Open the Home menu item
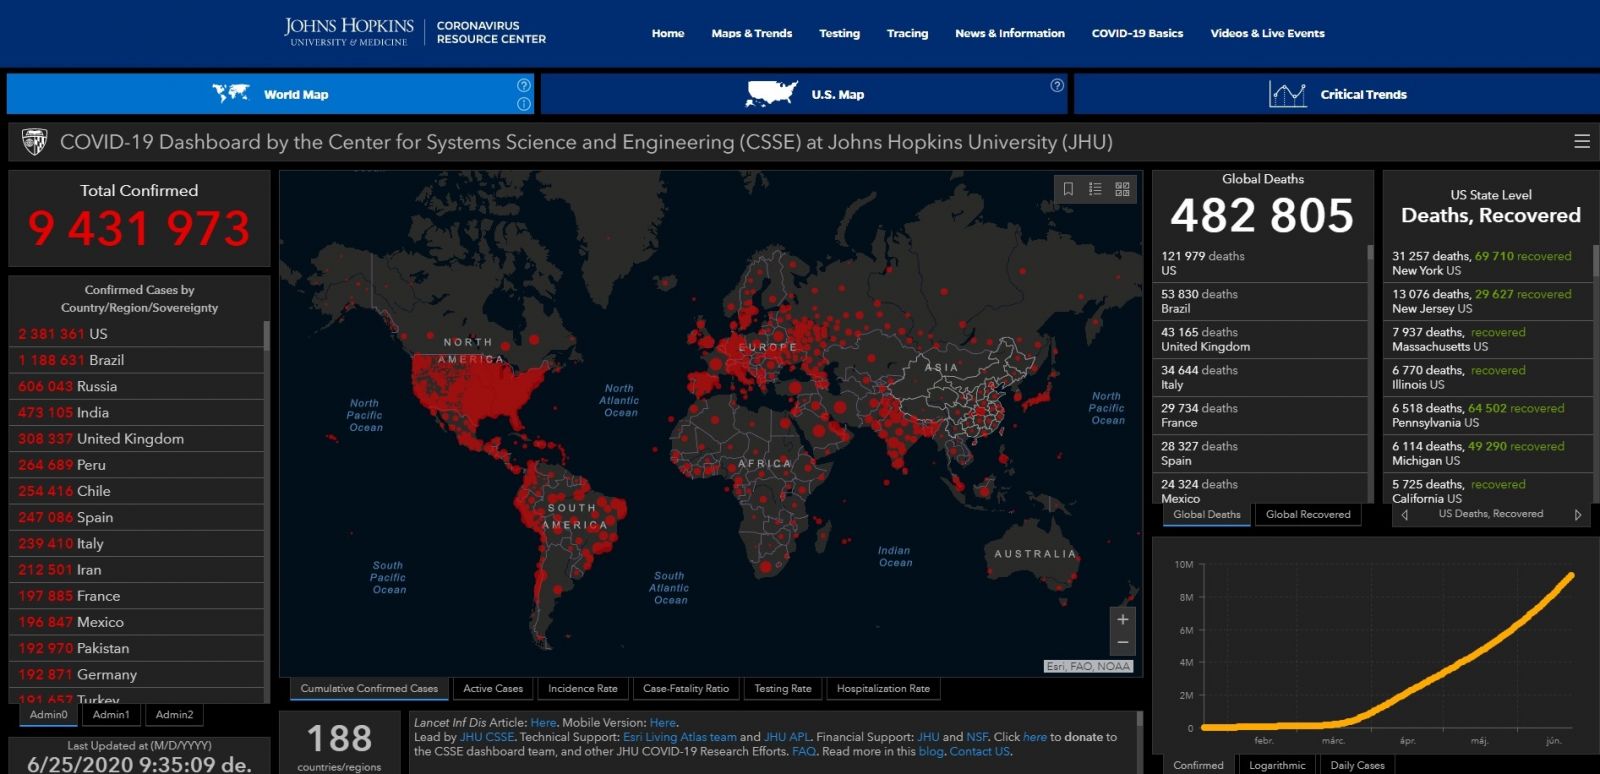 pos(668,33)
